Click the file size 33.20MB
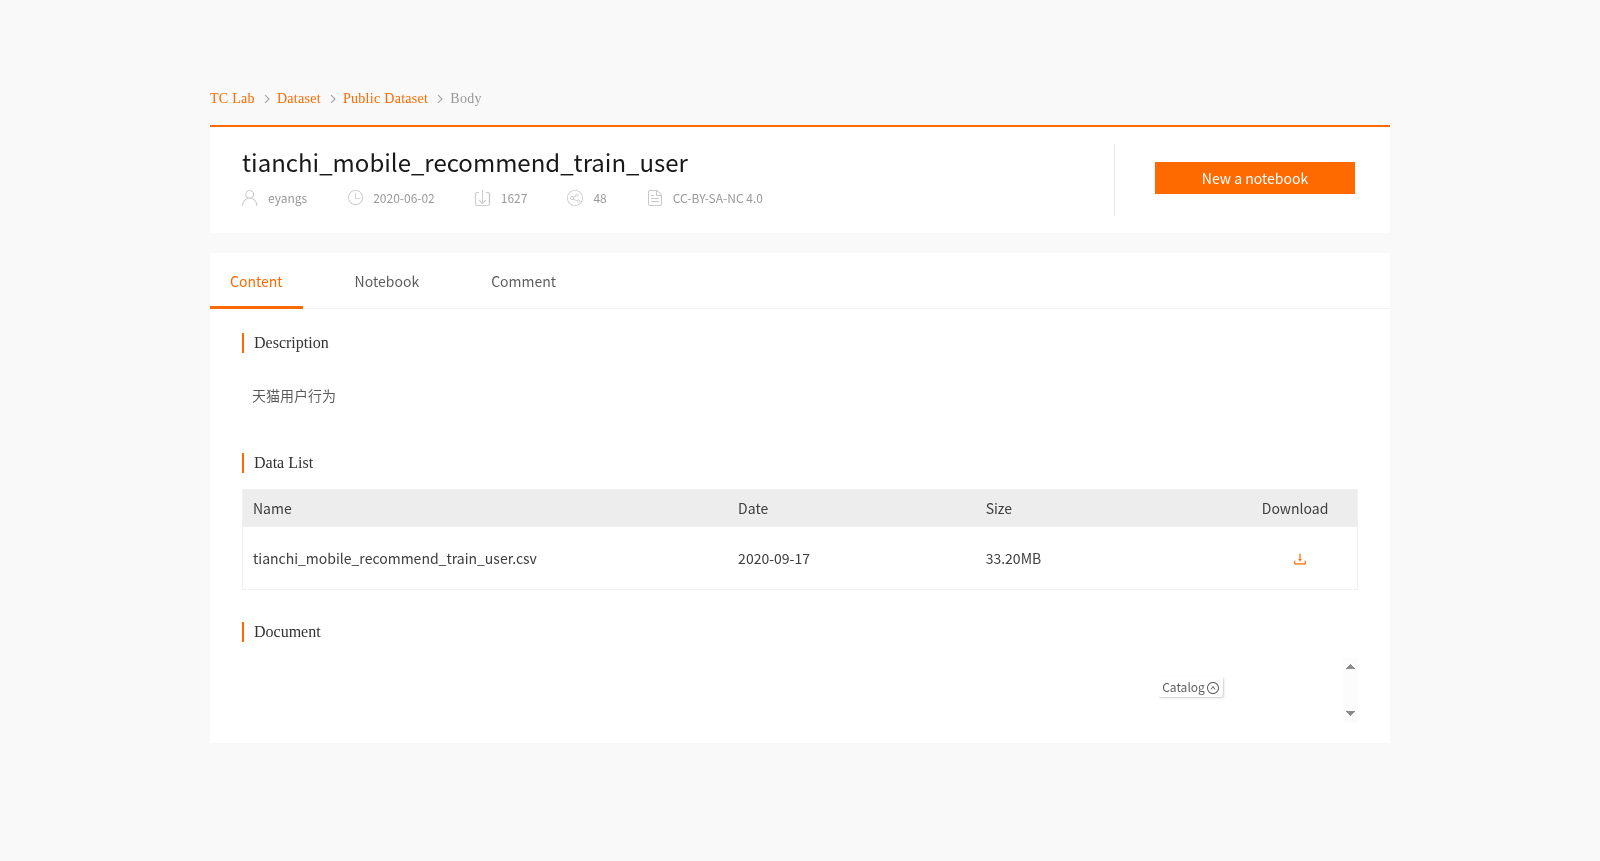The height and width of the screenshot is (861, 1600). click(1013, 559)
